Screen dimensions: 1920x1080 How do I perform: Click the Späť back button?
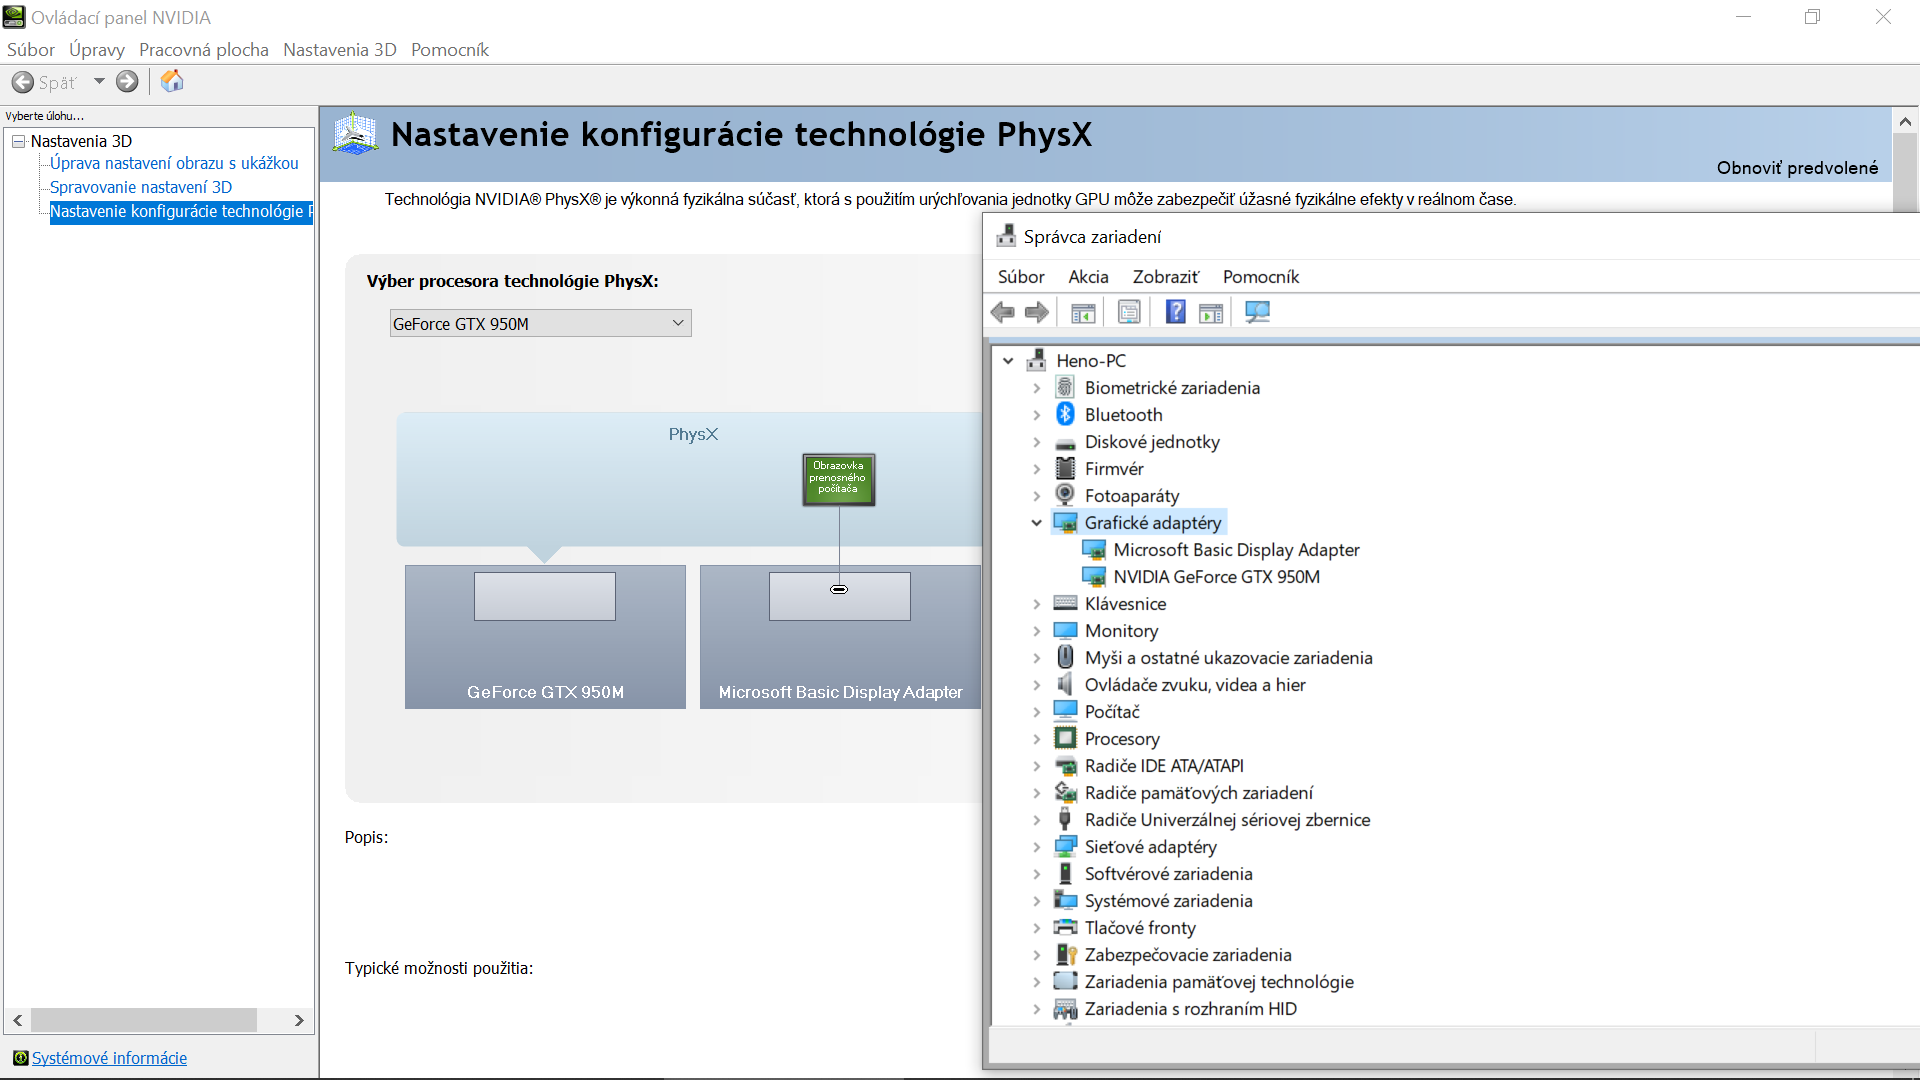pos(44,82)
